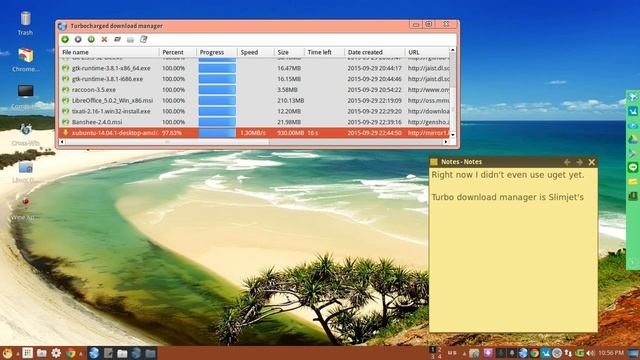The height and width of the screenshot is (360, 640).
Task: Open the Trash desktop icon
Action: [25, 23]
